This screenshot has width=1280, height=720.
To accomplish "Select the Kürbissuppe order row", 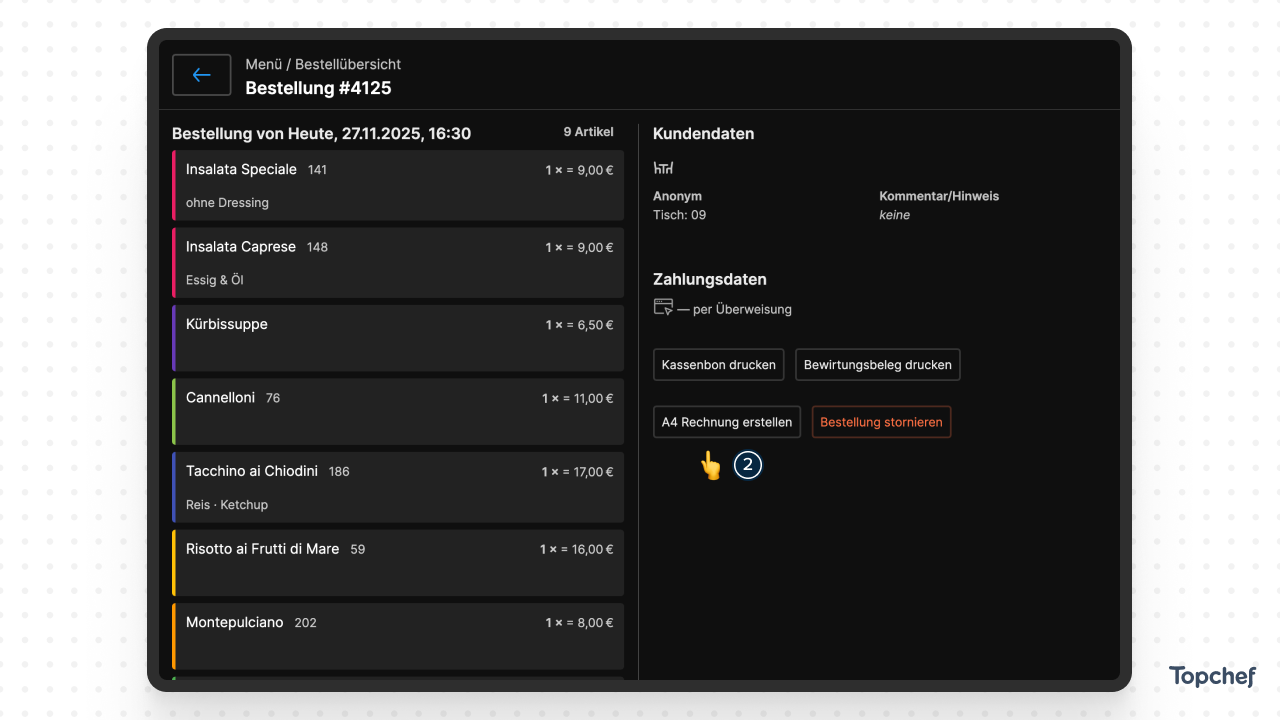I will pyautogui.click(x=398, y=338).
